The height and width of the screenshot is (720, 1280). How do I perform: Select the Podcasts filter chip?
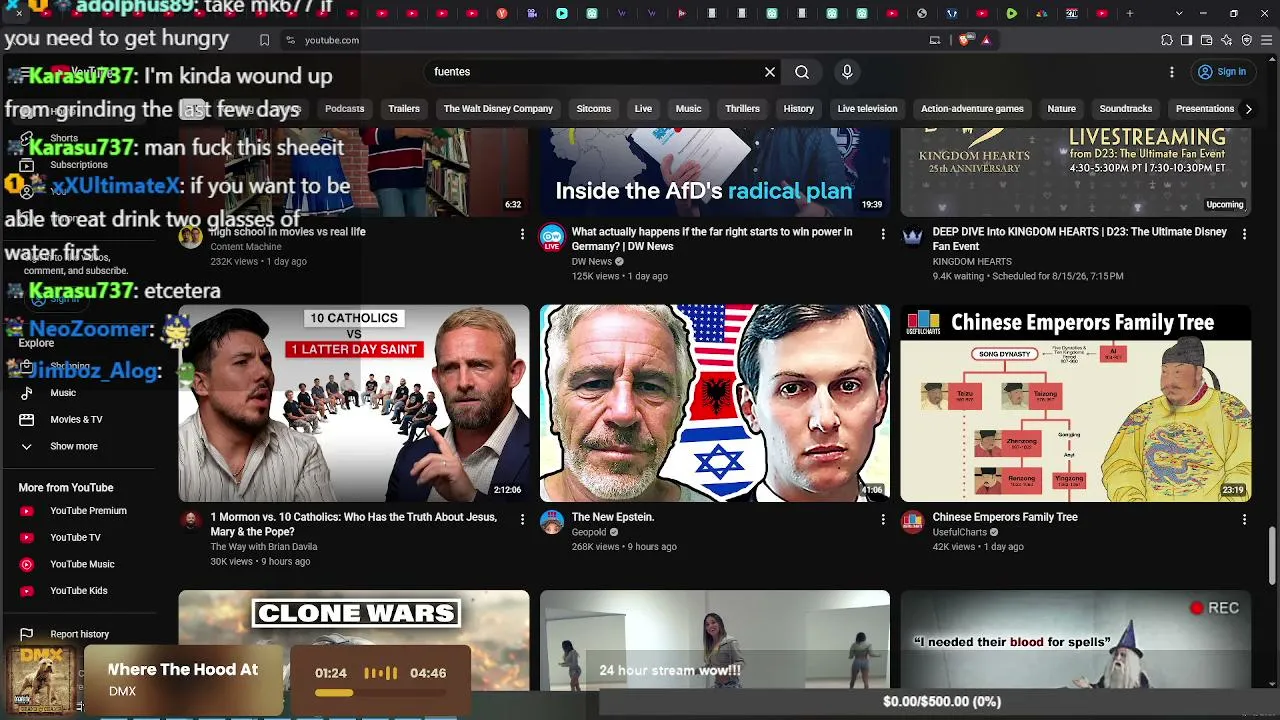tap(344, 109)
